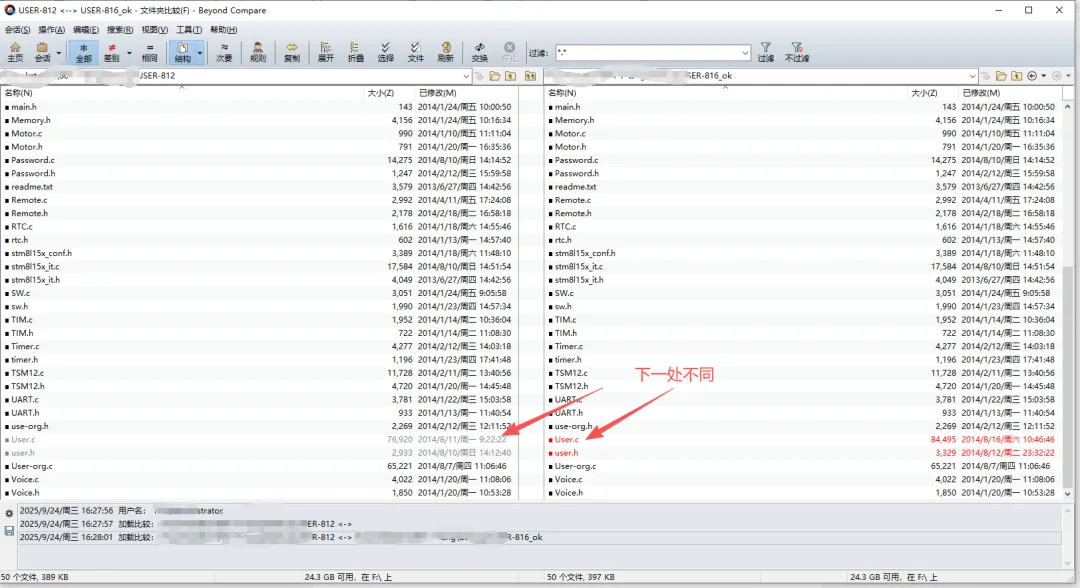Select stm8l15x_conf.h in the left pane
Image resolution: width=1080 pixels, height=588 pixels.
[41, 253]
